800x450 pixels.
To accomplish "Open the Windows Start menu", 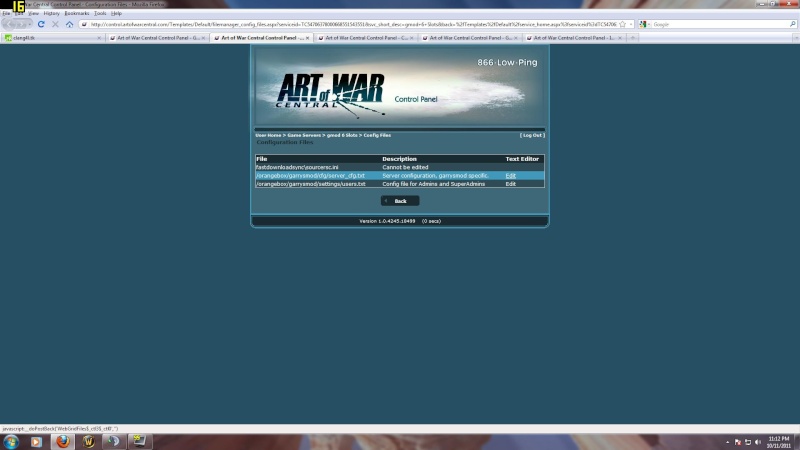I will point(11,442).
